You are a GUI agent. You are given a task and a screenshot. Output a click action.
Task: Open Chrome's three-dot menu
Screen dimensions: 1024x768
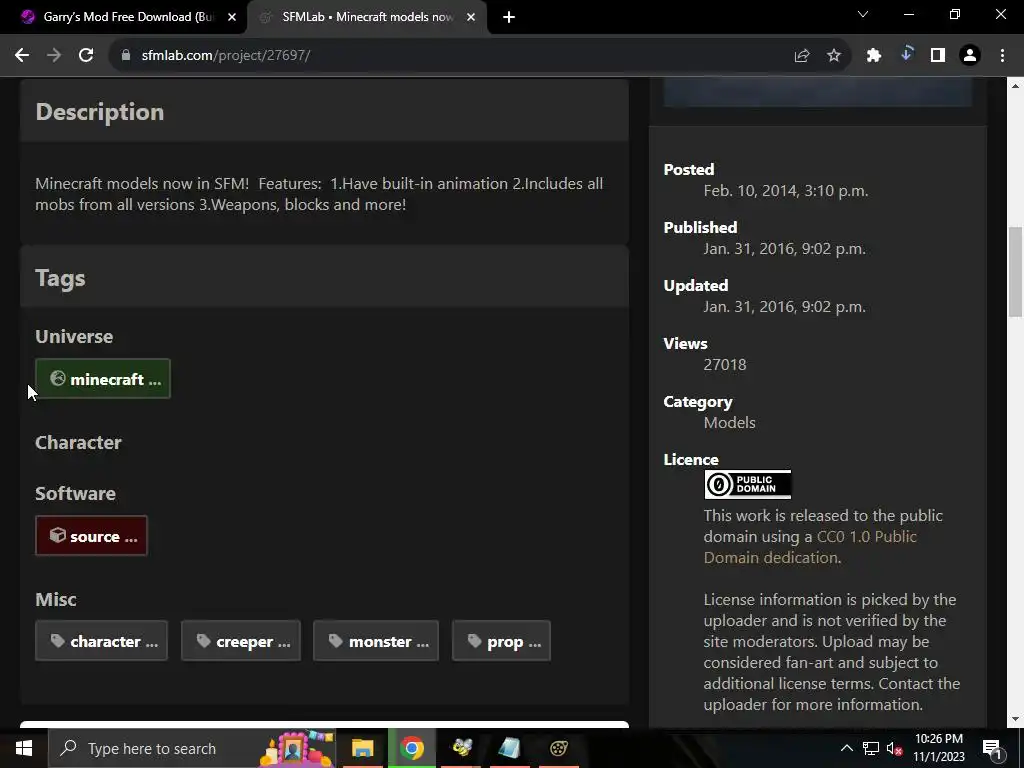pos(1002,56)
